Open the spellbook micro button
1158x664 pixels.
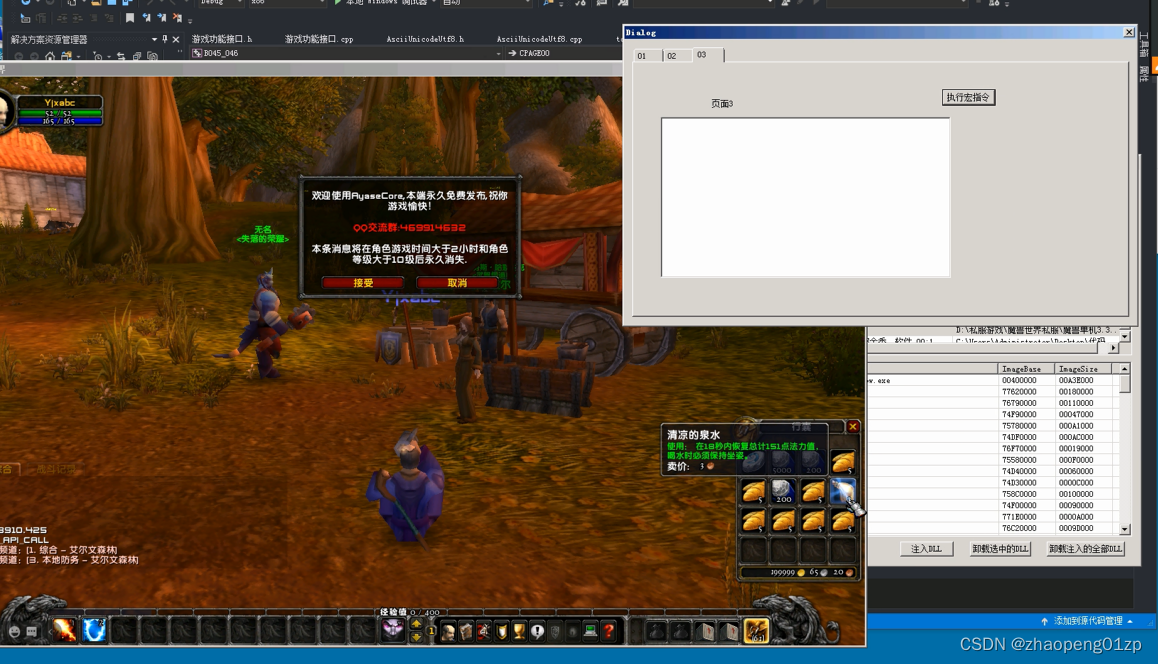pos(466,632)
